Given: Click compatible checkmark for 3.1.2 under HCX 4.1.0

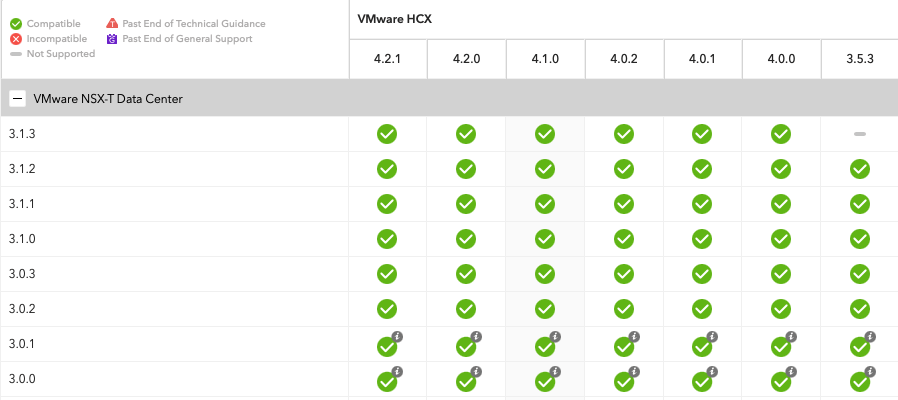Looking at the screenshot, I should [545, 169].
